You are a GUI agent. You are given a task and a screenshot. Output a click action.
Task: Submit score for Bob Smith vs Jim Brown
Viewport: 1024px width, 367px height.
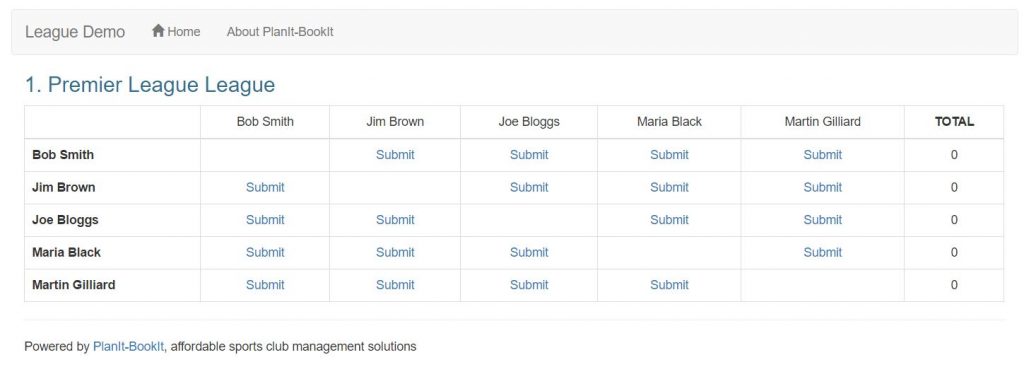(395, 155)
